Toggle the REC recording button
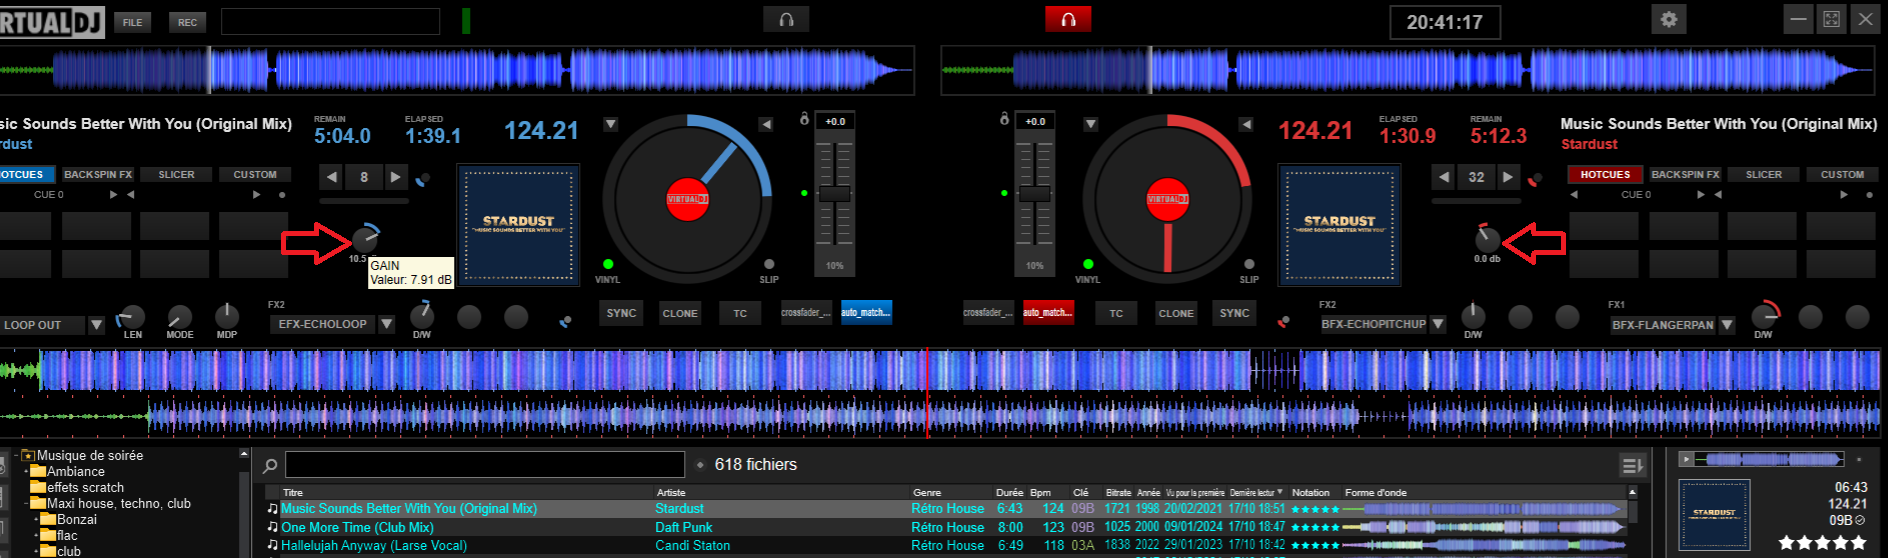 pyautogui.click(x=187, y=22)
